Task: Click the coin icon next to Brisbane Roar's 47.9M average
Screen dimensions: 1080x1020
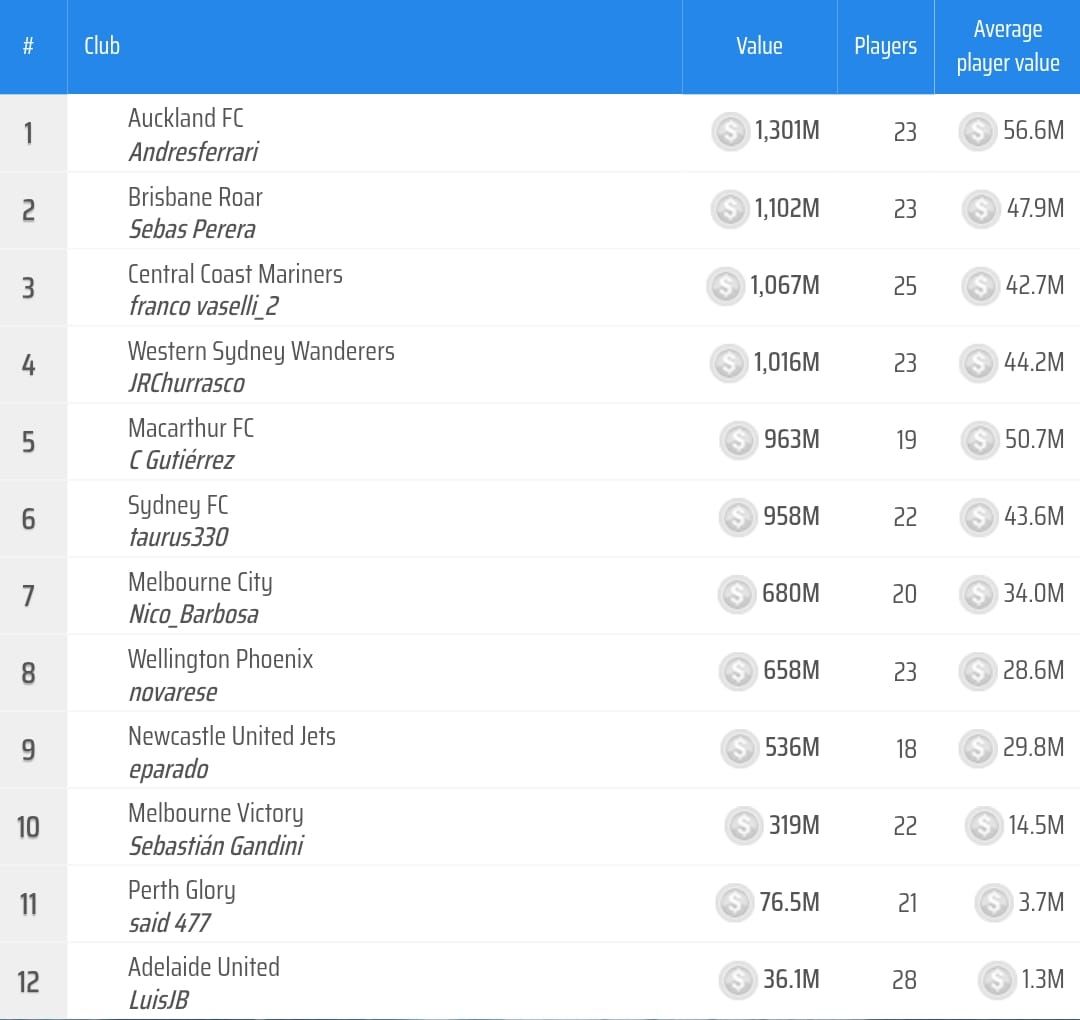Action: pyautogui.click(x=981, y=209)
